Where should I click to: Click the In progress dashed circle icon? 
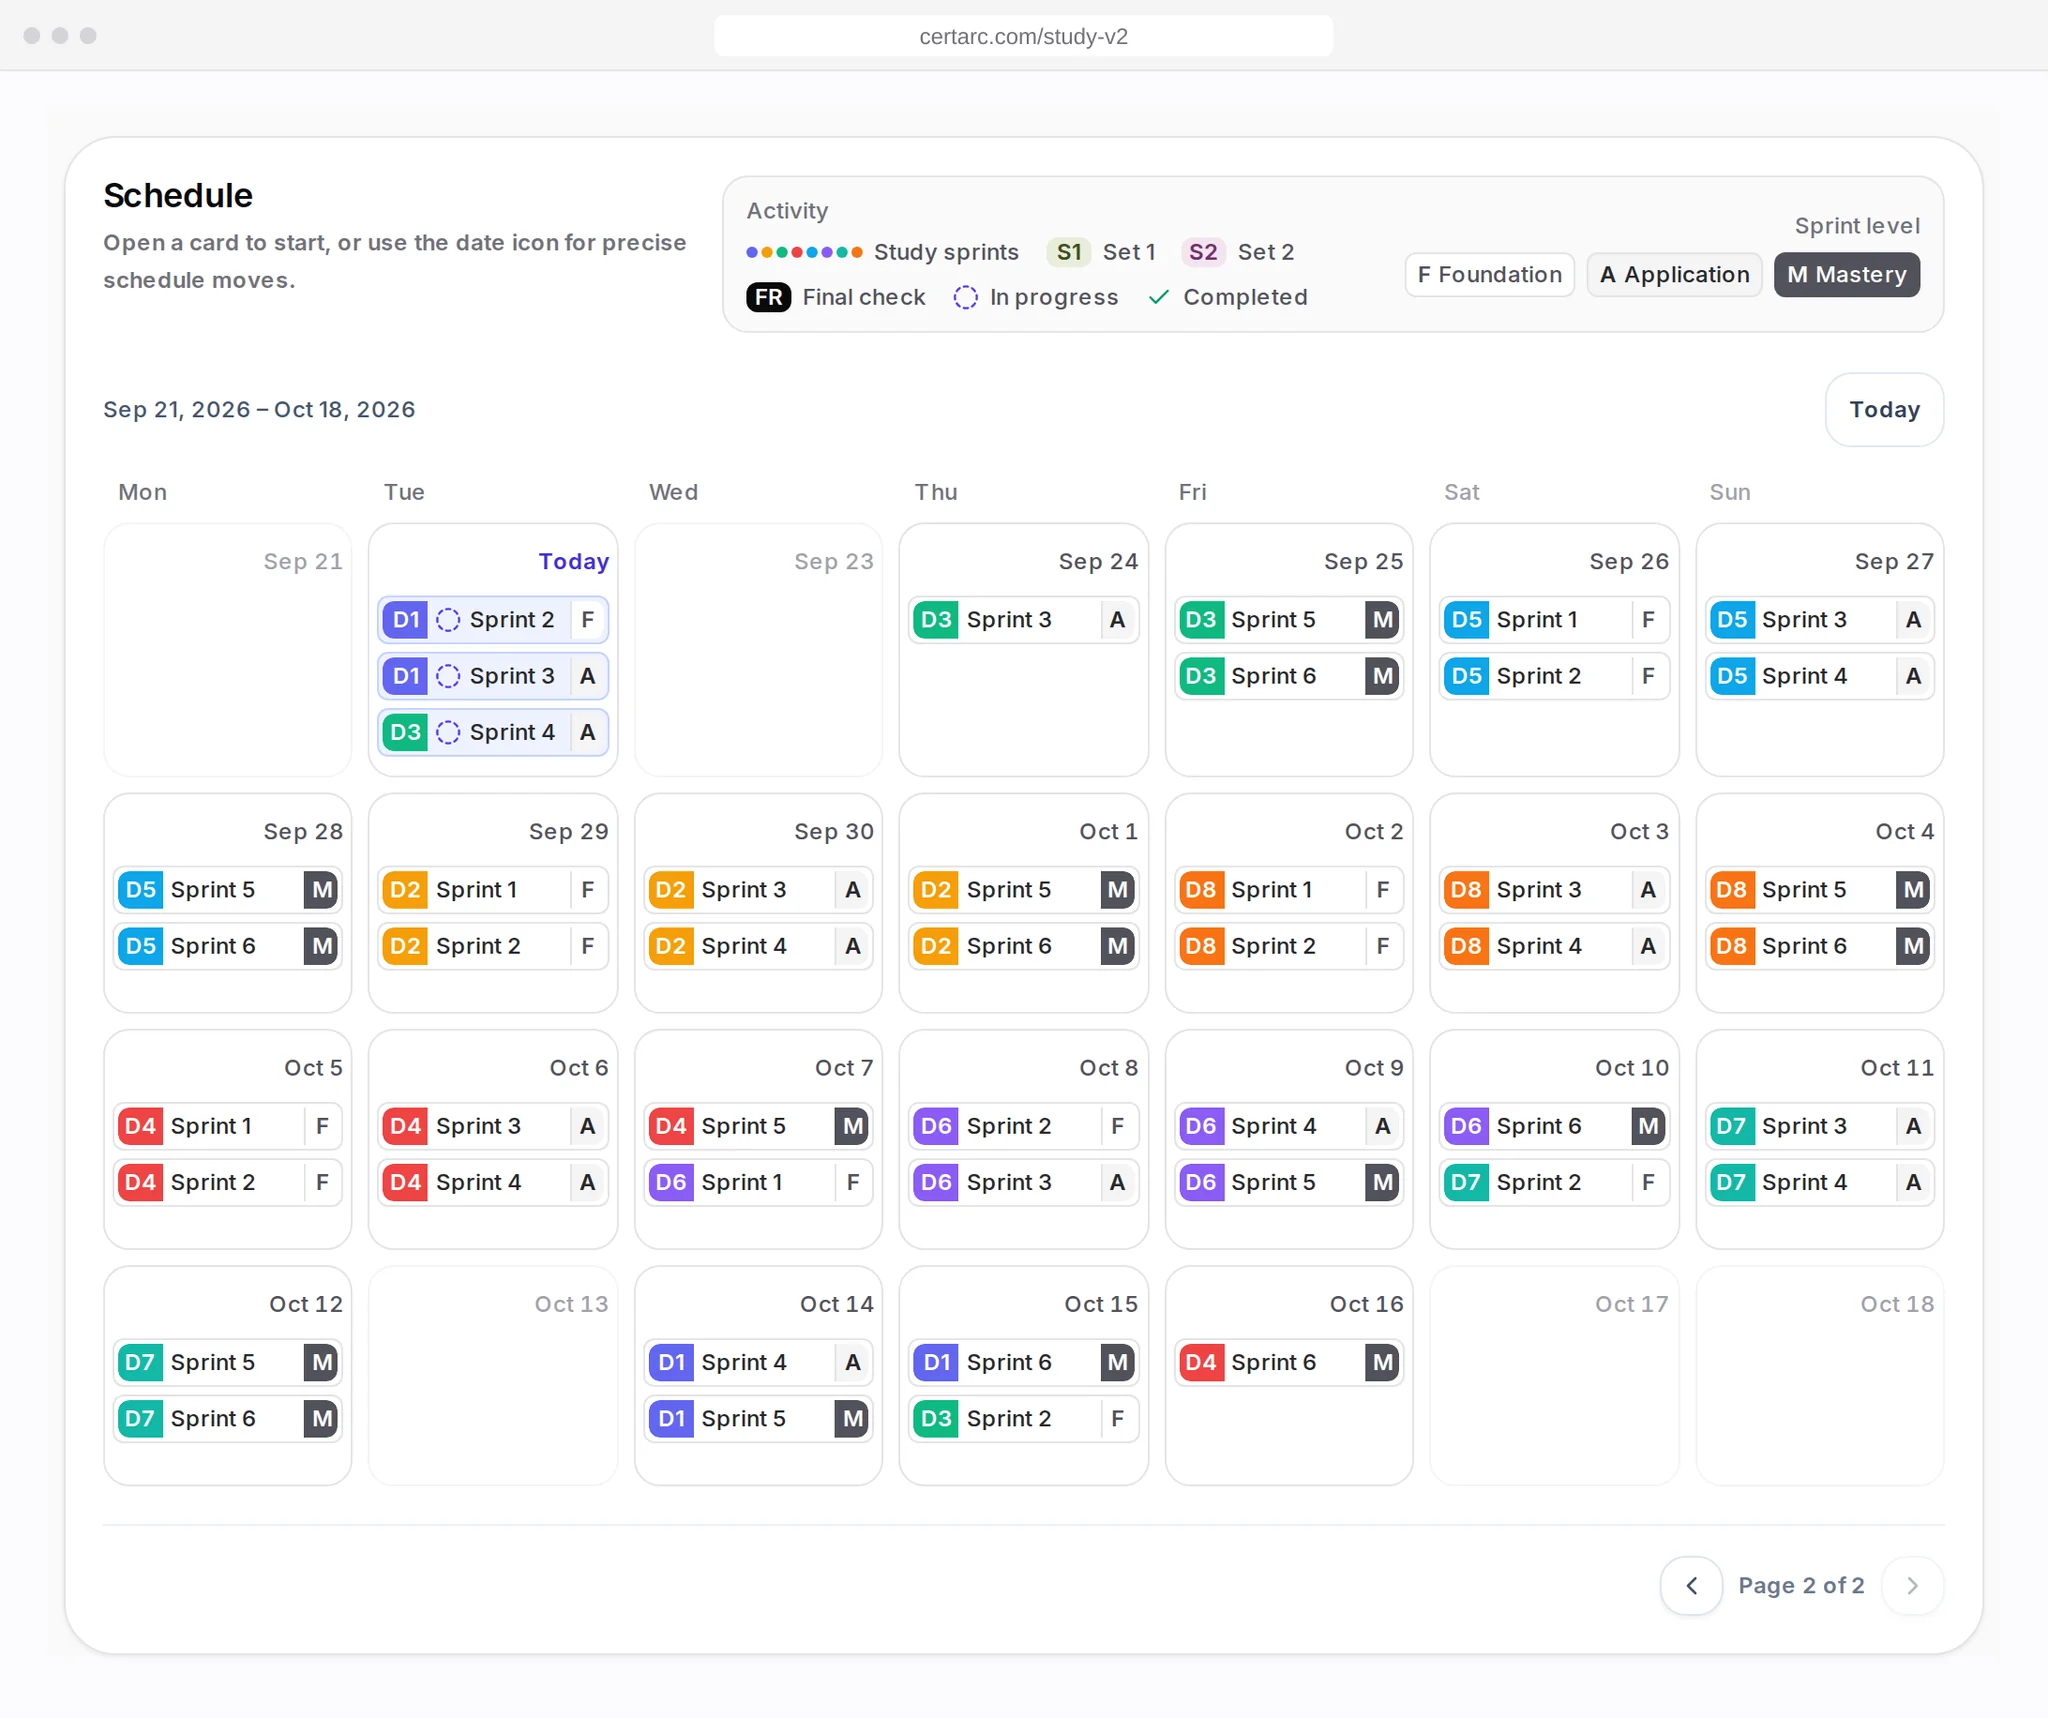click(x=965, y=298)
